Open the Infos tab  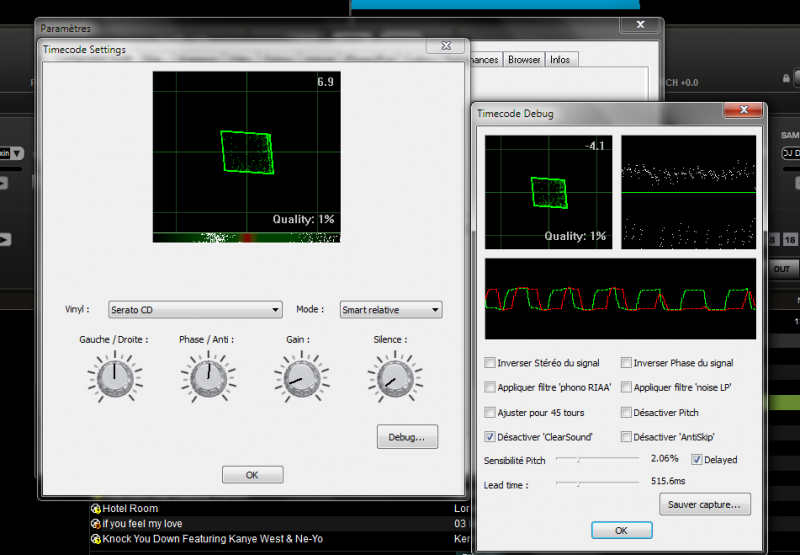point(560,60)
